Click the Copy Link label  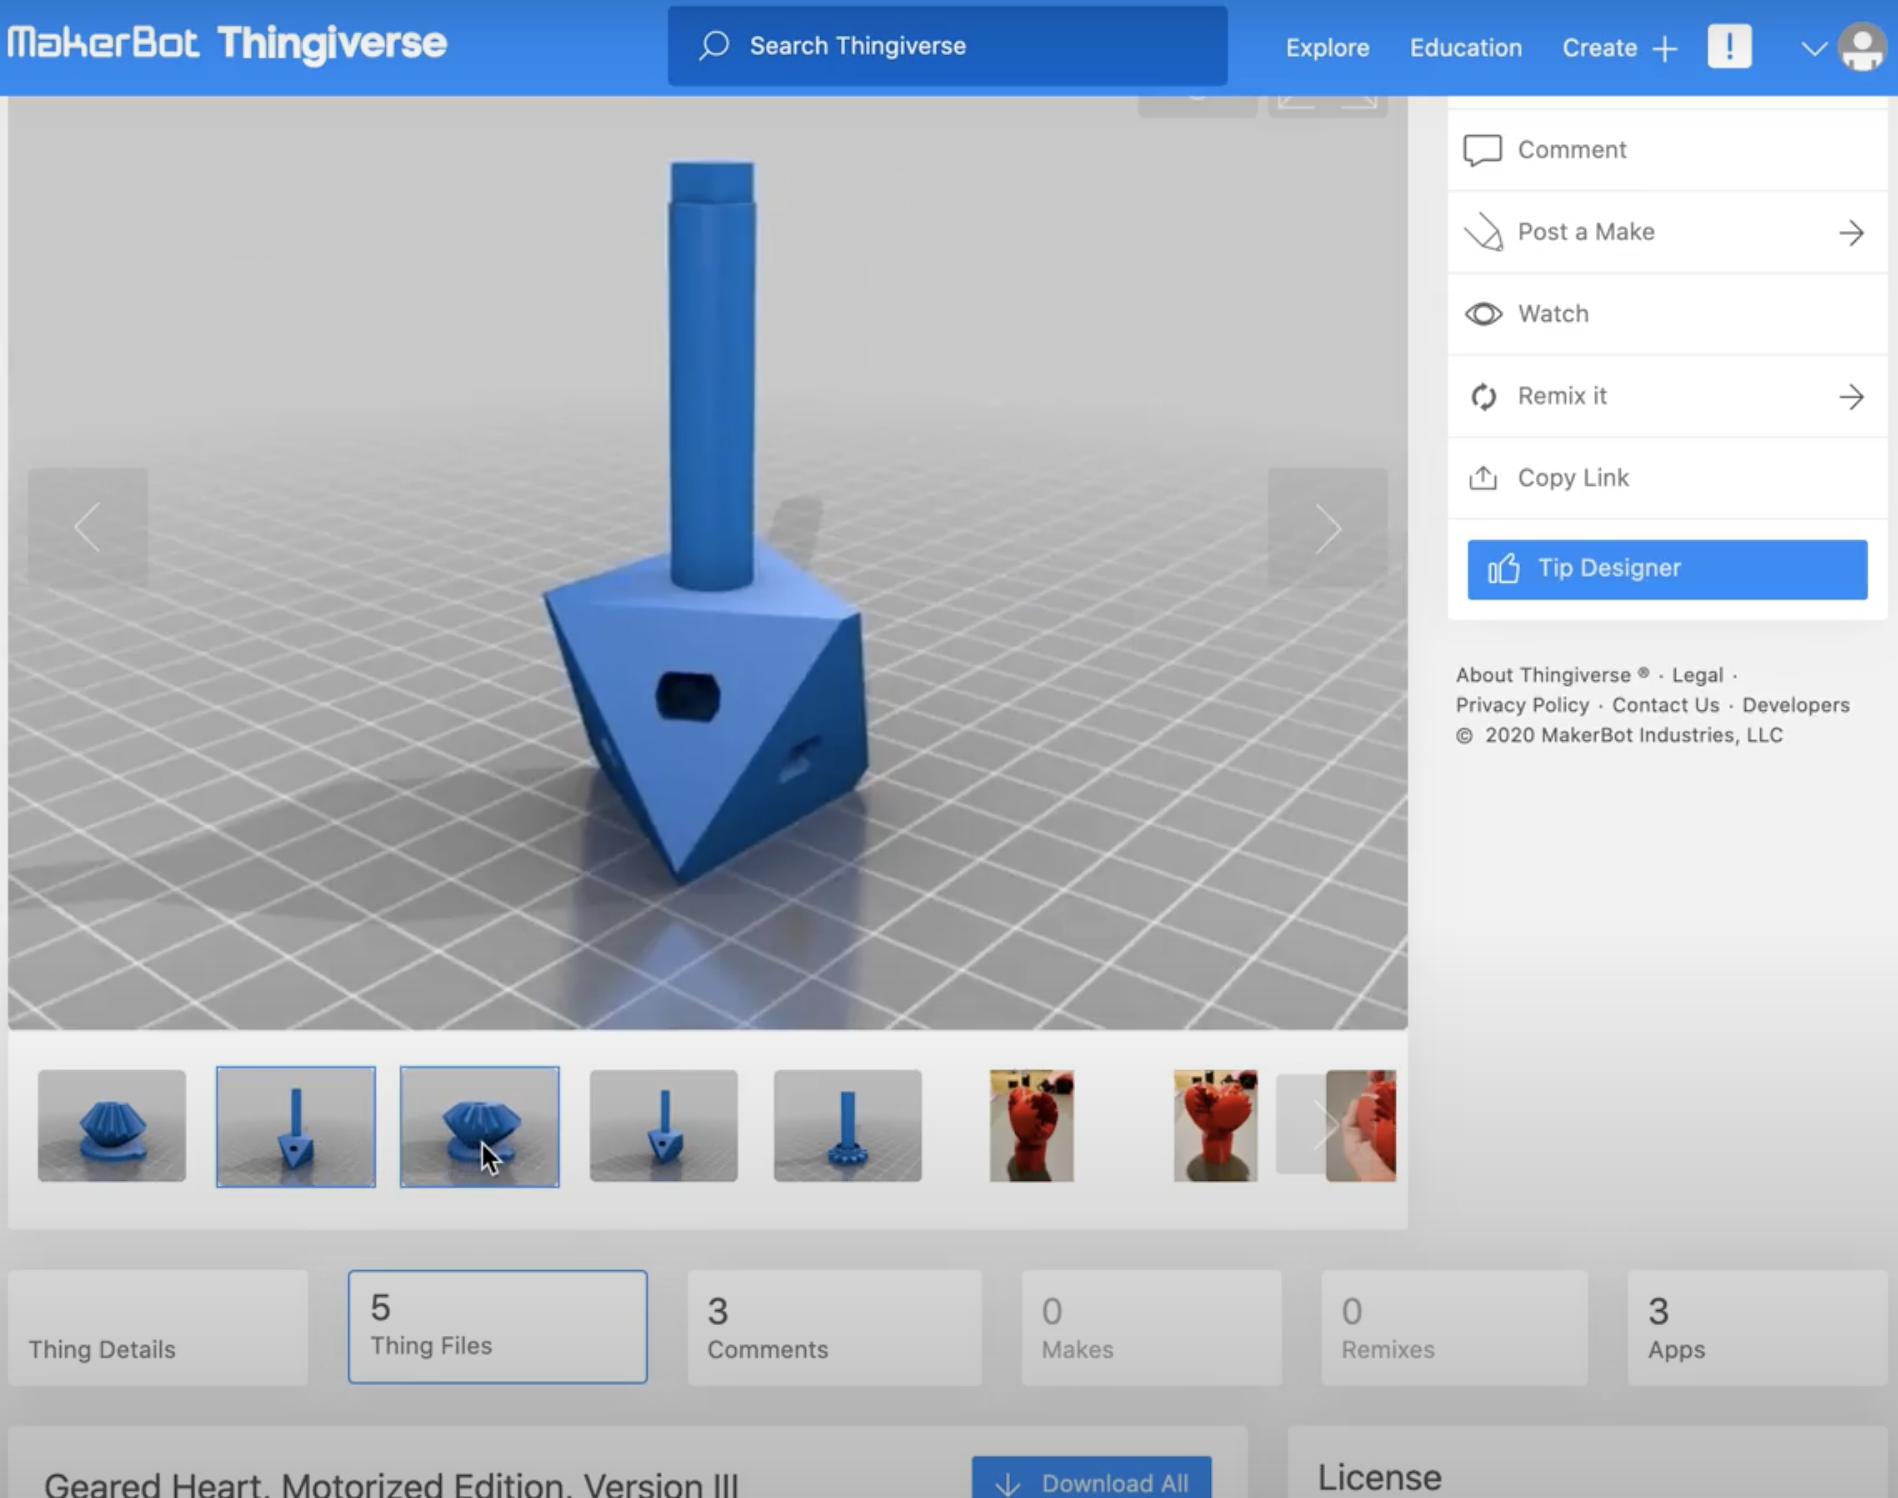(1573, 478)
